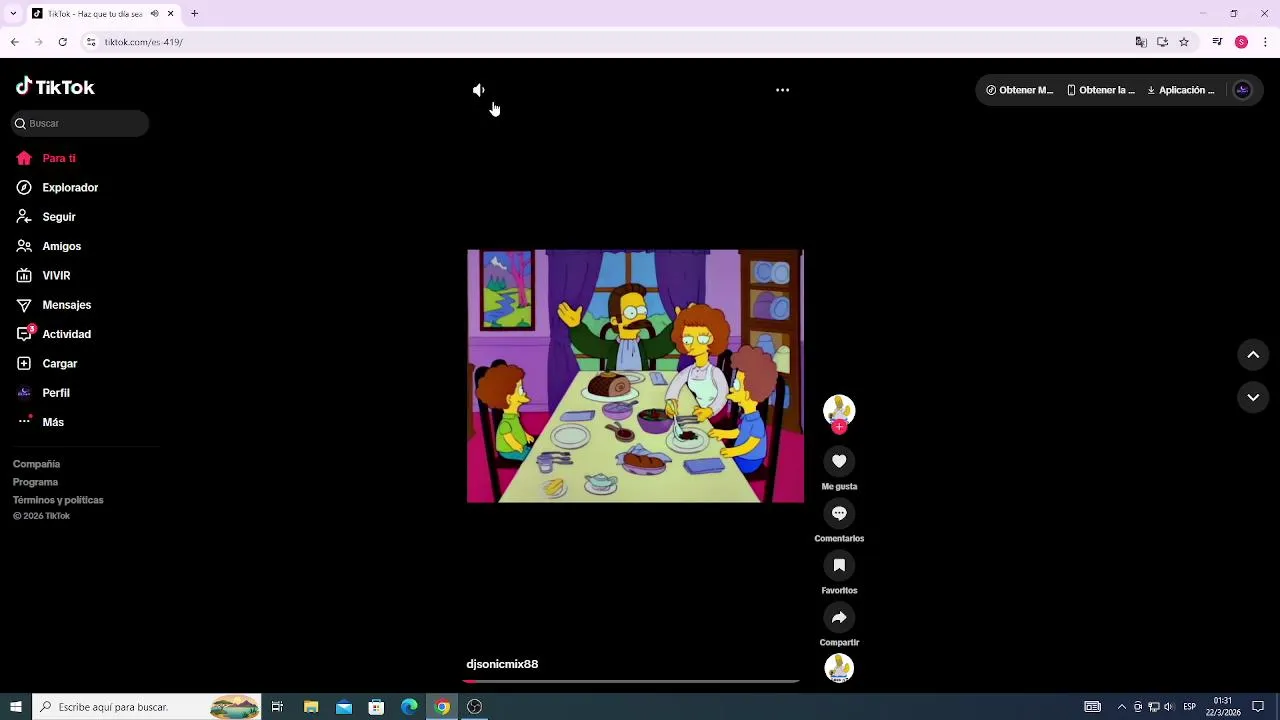The width and height of the screenshot is (1280, 720).
Task: Open the TikTok account avatar menu
Action: click(1243, 90)
